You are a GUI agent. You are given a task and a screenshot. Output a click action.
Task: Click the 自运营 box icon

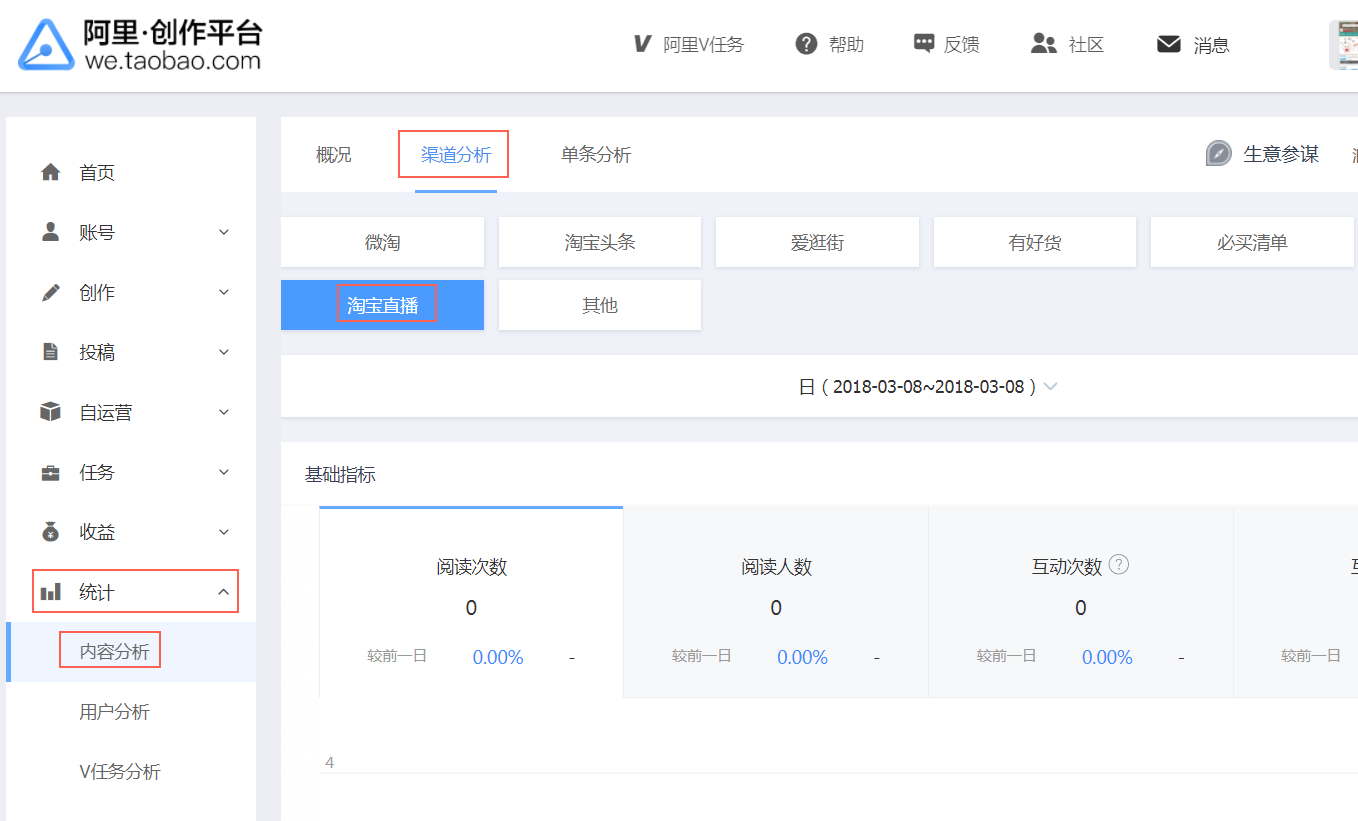(x=50, y=412)
